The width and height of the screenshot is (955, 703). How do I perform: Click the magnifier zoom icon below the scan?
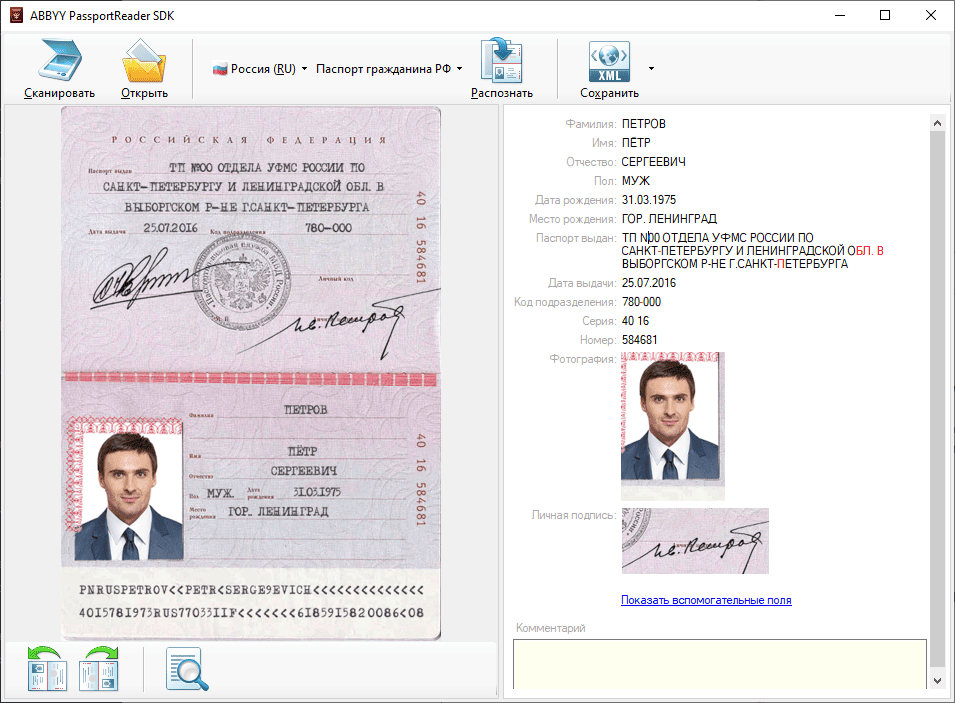point(187,669)
